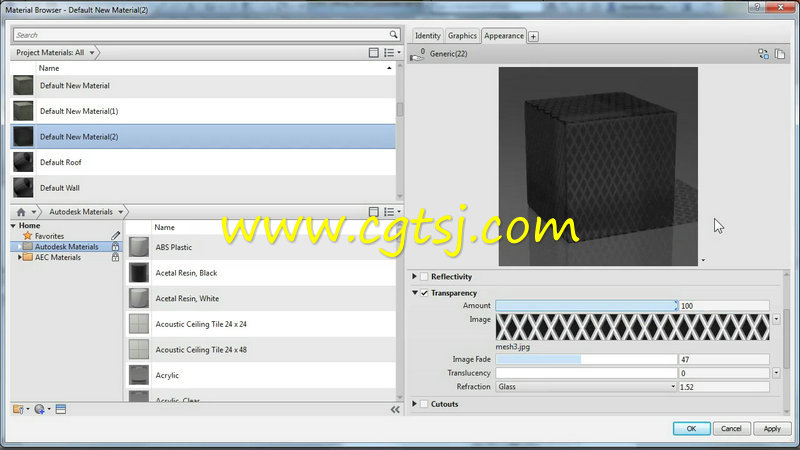Select Acoustic Ceiling Tile 24 x 24
Screen dimensions: 800x450
tap(261, 324)
